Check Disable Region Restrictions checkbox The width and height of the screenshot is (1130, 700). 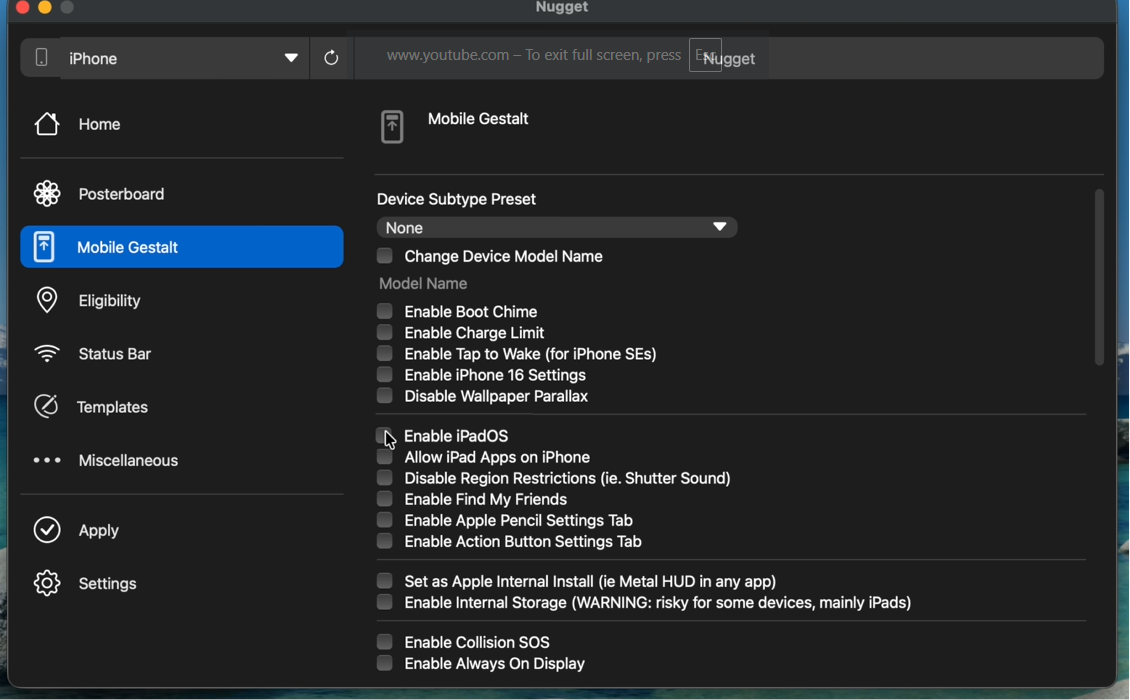click(x=385, y=477)
